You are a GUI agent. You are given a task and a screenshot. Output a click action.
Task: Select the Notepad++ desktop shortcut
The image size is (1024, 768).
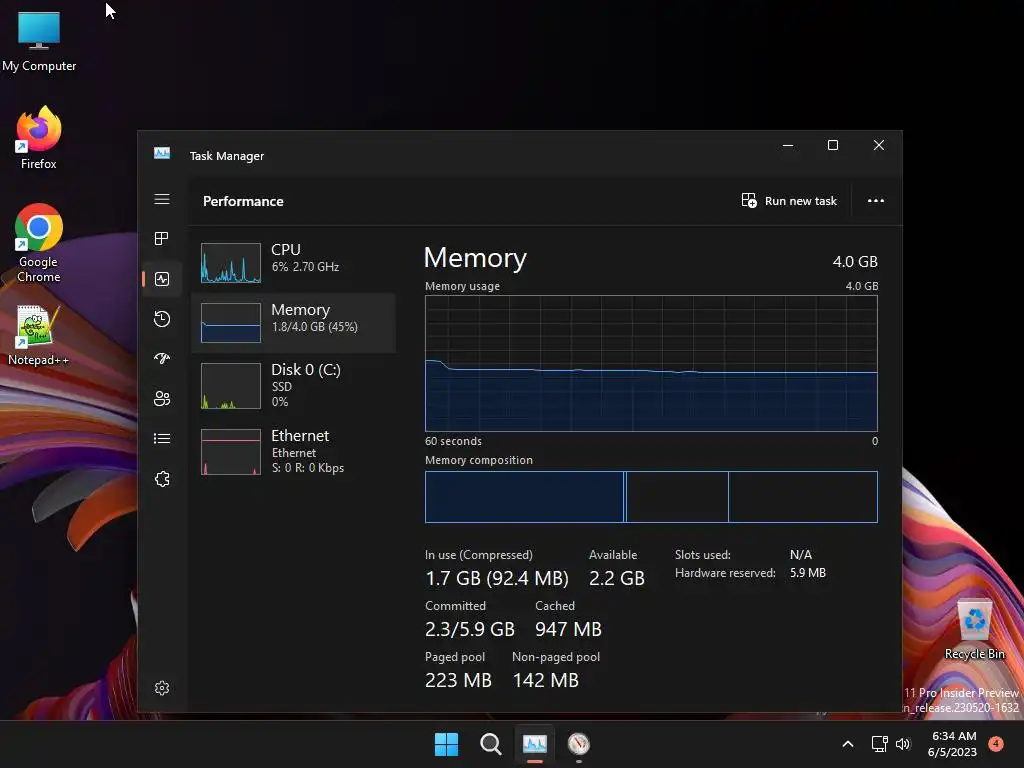[x=38, y=335]
